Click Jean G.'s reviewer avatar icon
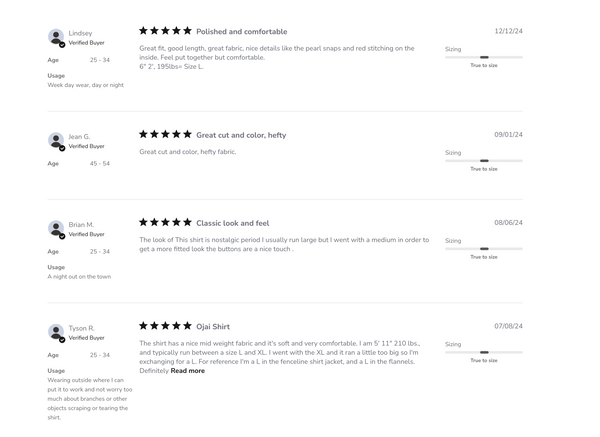 coord(56,141)
